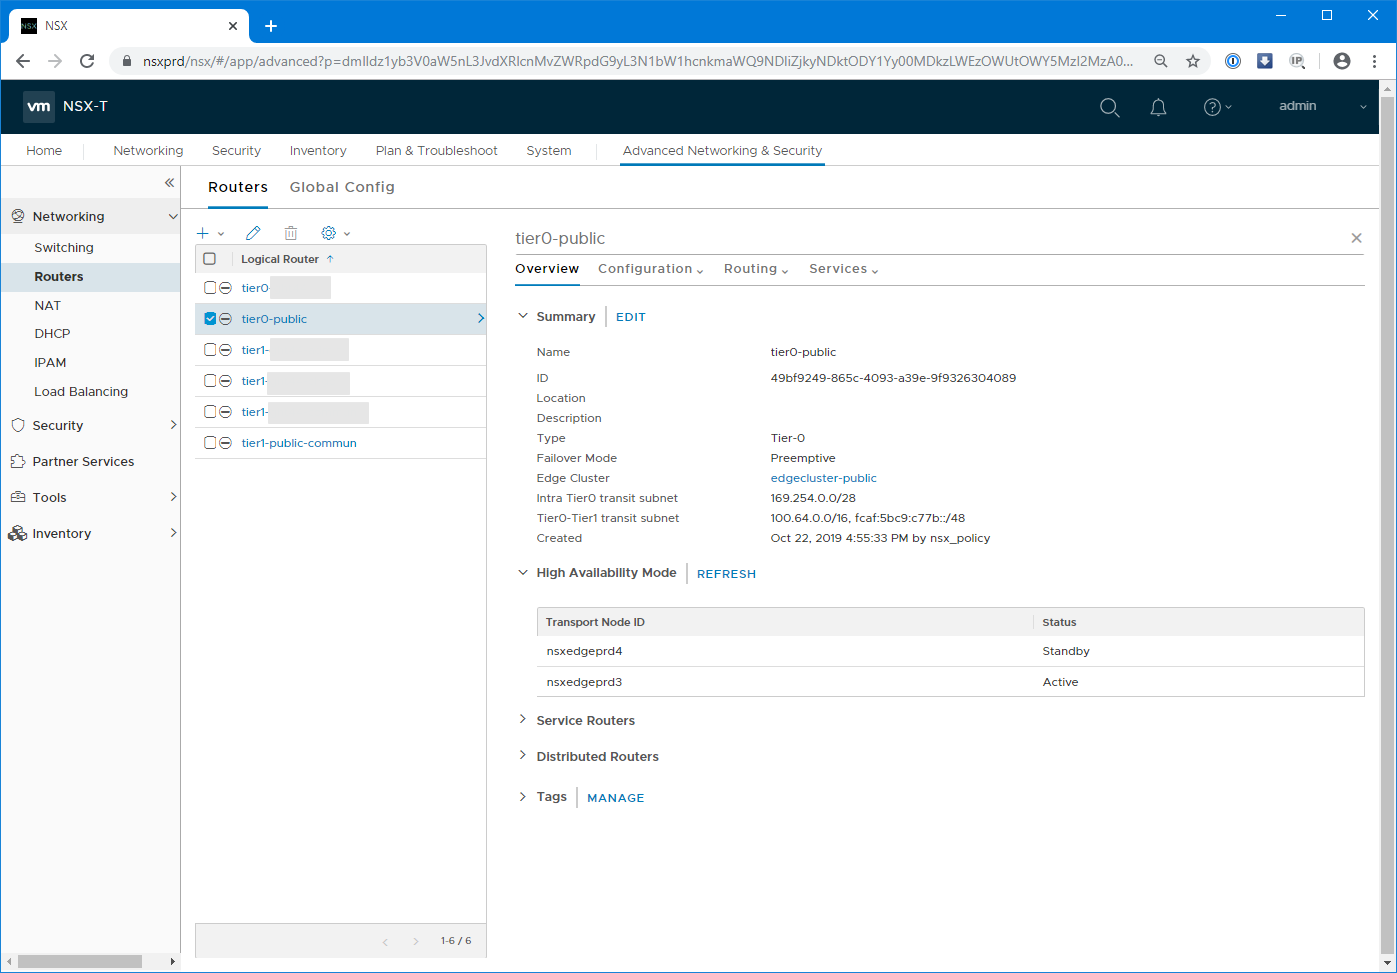Expand the Service Routers section
Viewport: 1397px width, 973px height.
tap(585, 721)
